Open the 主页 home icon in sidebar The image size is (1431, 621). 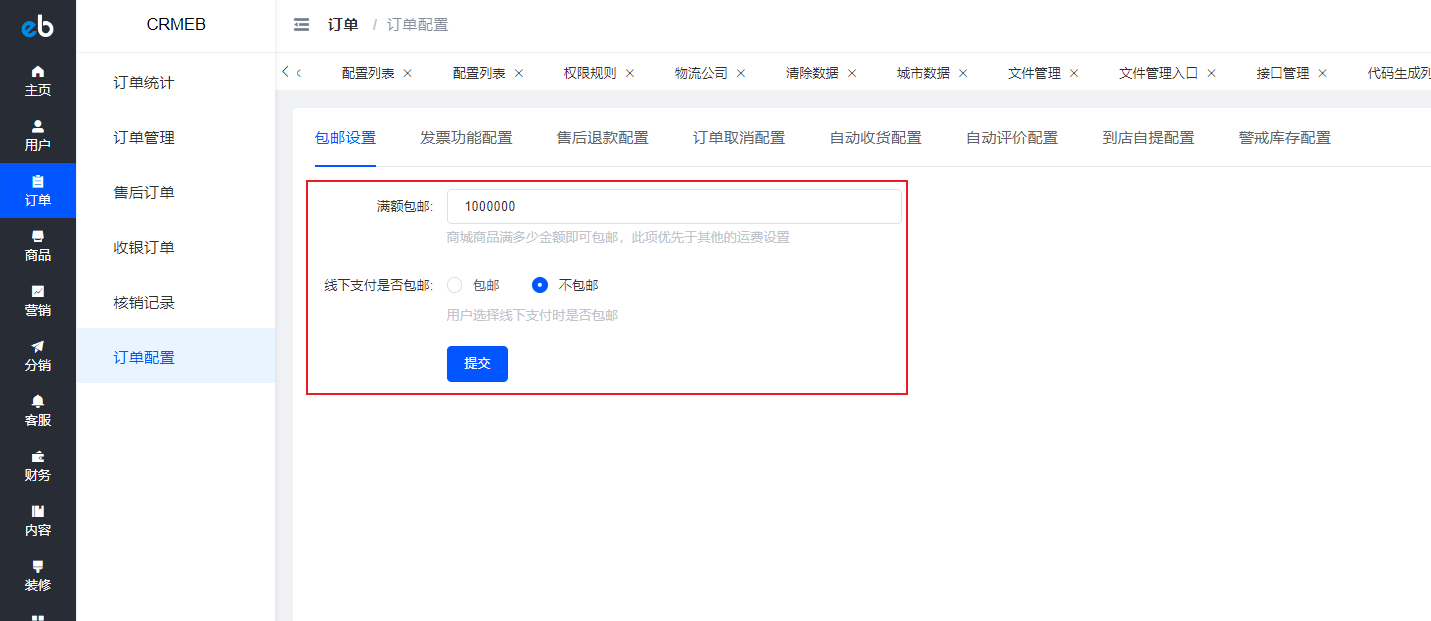point(38,72)
